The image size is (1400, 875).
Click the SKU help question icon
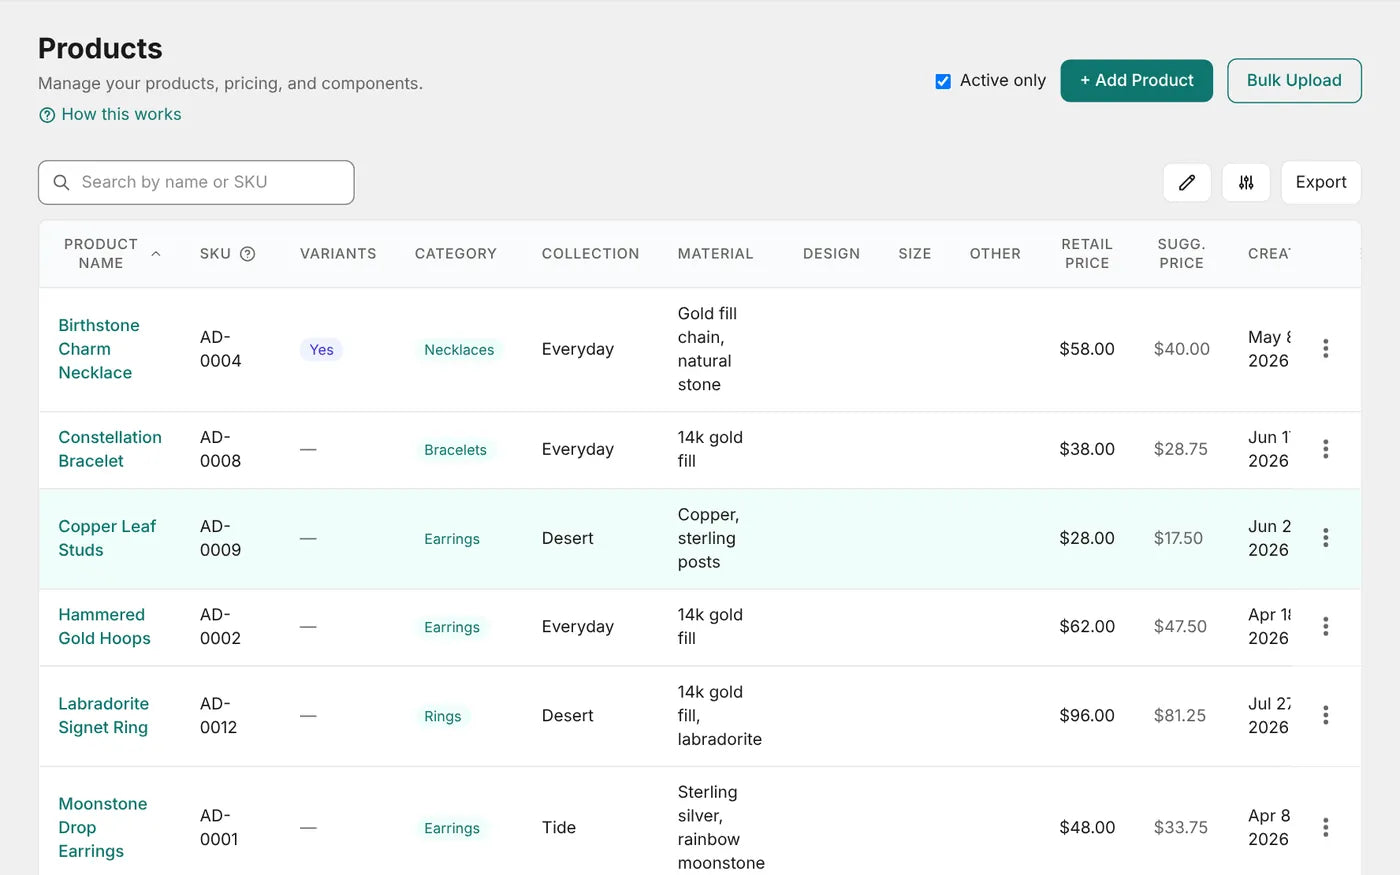click(248, 254)
